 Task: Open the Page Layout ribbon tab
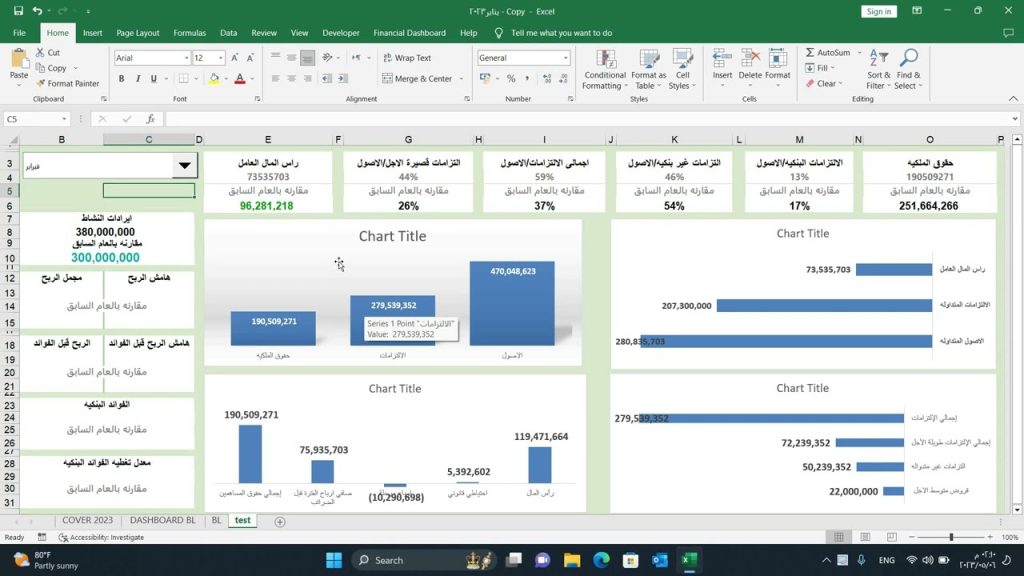(x=138, y=33)
